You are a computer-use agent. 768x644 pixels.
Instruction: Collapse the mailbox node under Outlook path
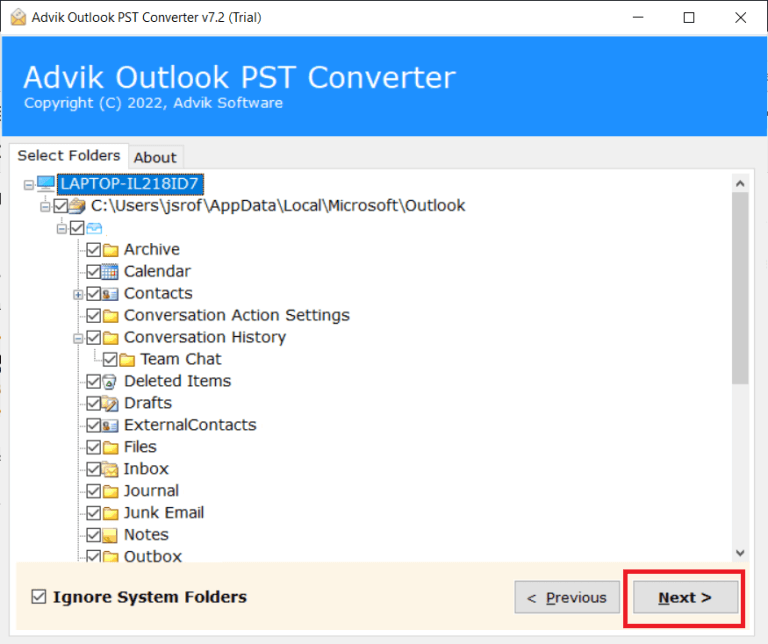62,229
